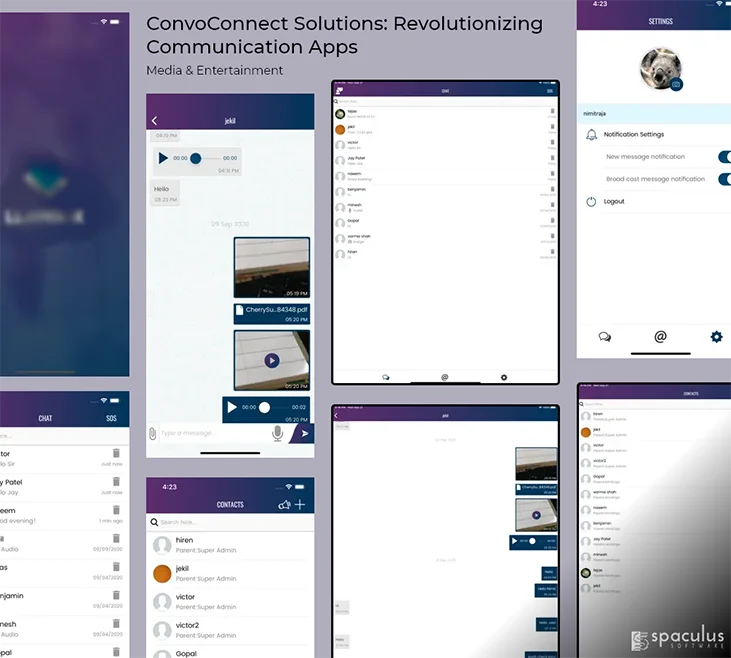Delete the 'Hello Sir' chat via its trash icon
The height and width of the screenshot is (658, 731).
pyautogui.click(x=116, y=453)
